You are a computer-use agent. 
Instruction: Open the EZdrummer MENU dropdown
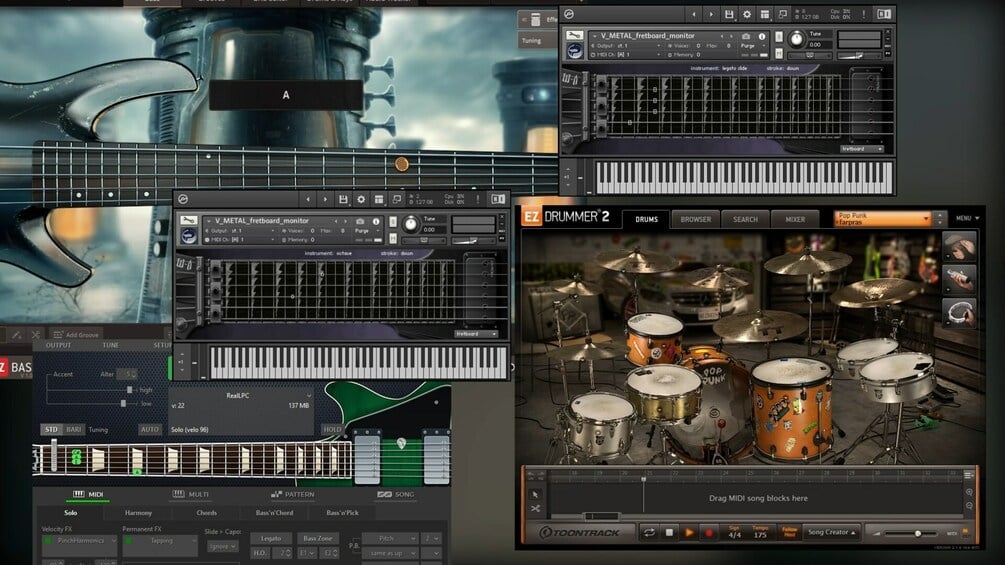pyautogui.click(x=967, y=218)
